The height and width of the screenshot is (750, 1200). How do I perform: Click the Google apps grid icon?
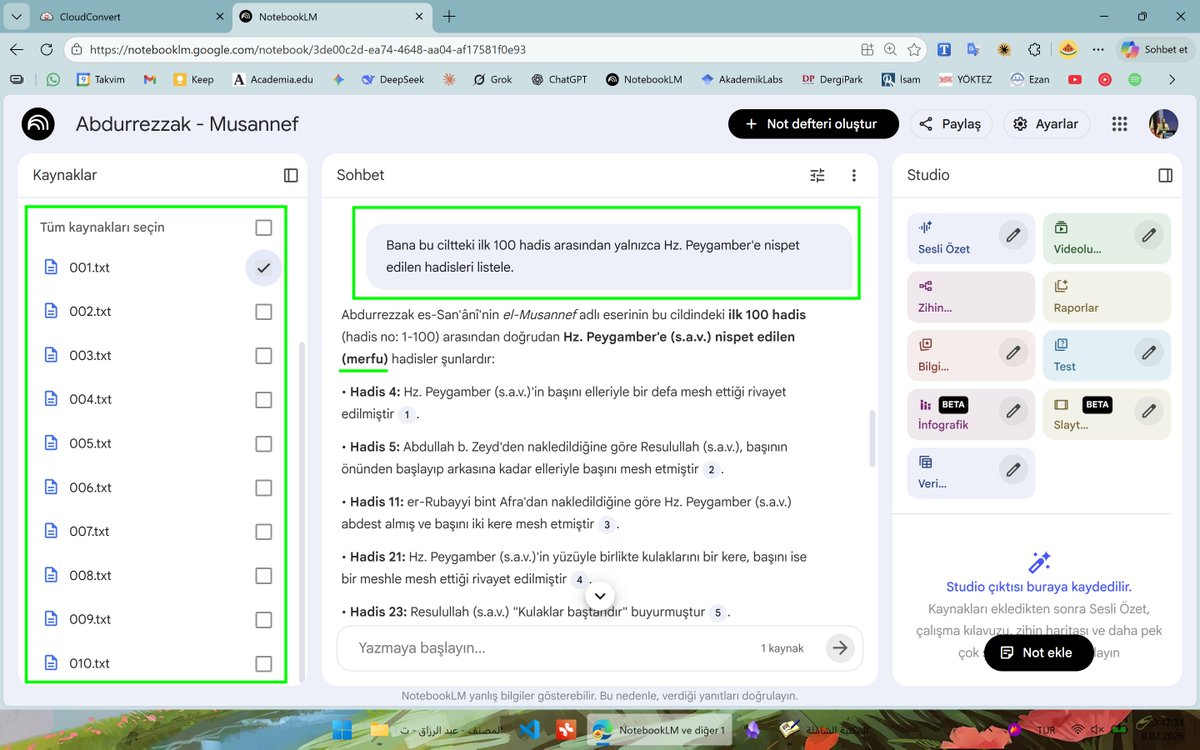(x=1120, y=124)
